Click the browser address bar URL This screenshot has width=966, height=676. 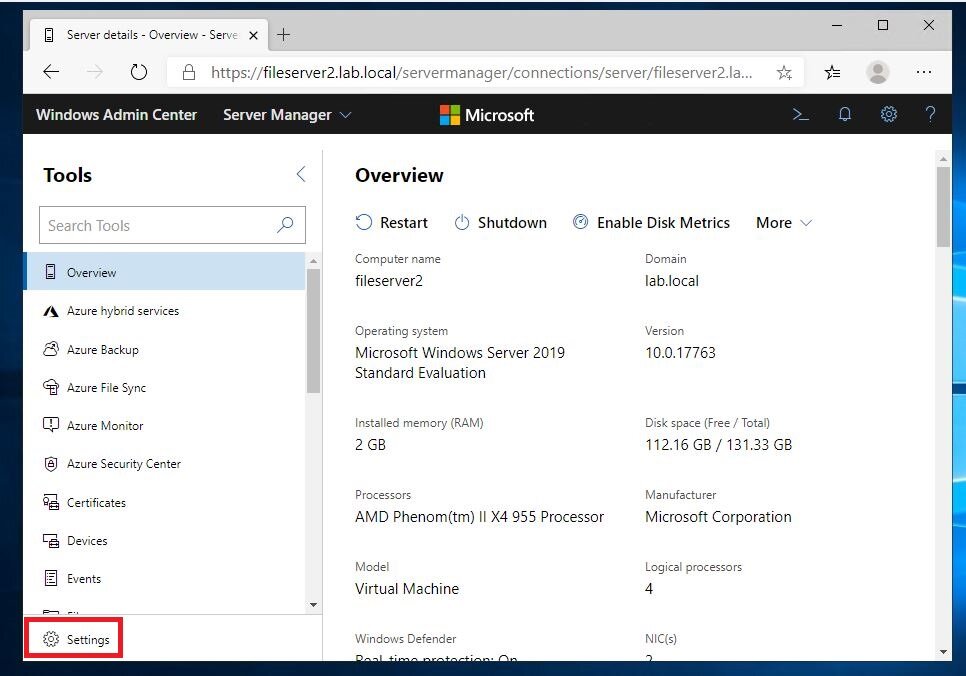tap(481, 73)
